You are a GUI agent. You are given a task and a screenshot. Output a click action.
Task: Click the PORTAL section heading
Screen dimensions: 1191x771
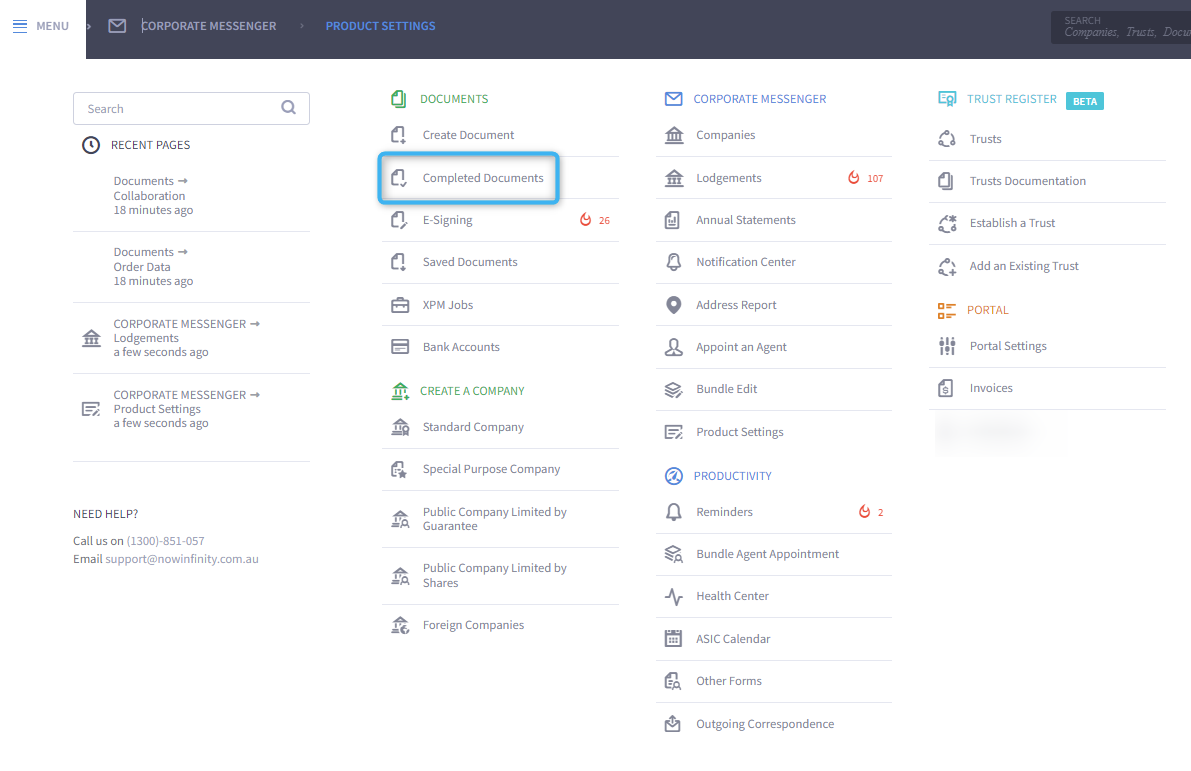point(987,310)
